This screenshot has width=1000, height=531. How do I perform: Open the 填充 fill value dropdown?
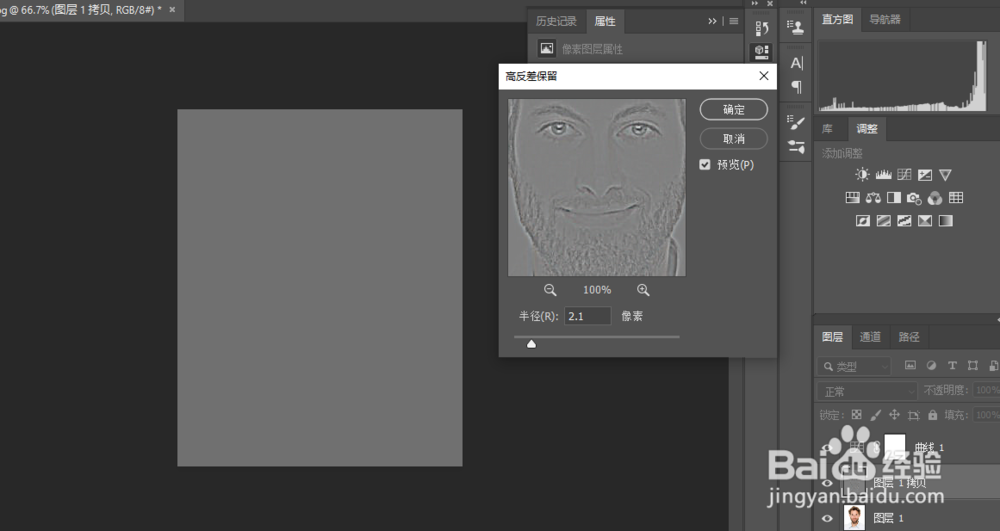(x=987, y=415)
